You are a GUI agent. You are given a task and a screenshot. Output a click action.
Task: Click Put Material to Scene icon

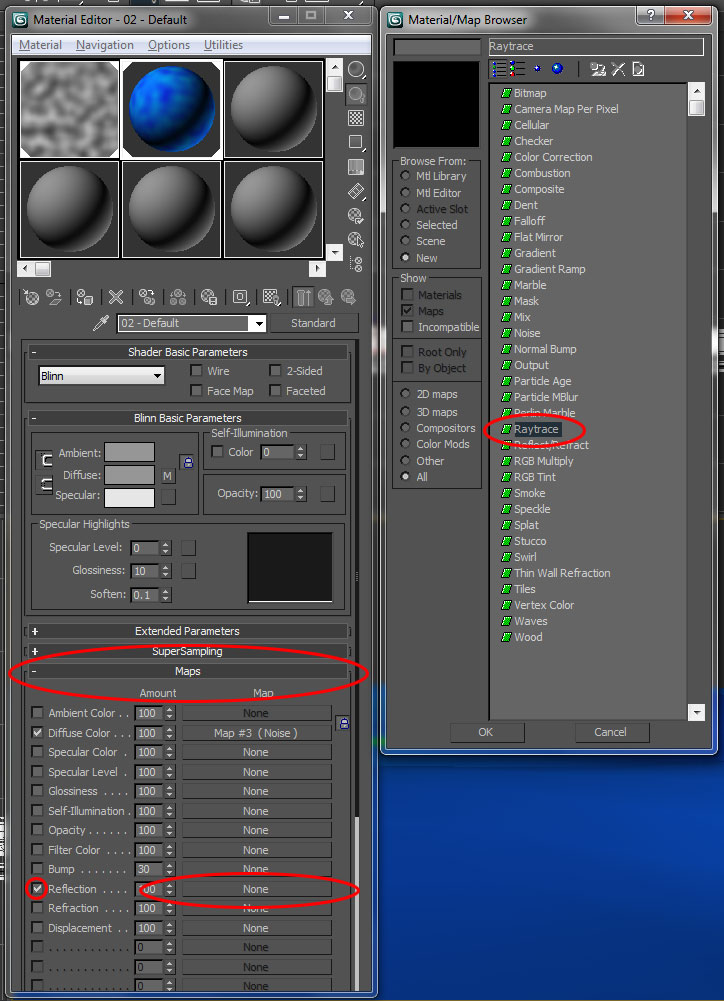[54, 297]
